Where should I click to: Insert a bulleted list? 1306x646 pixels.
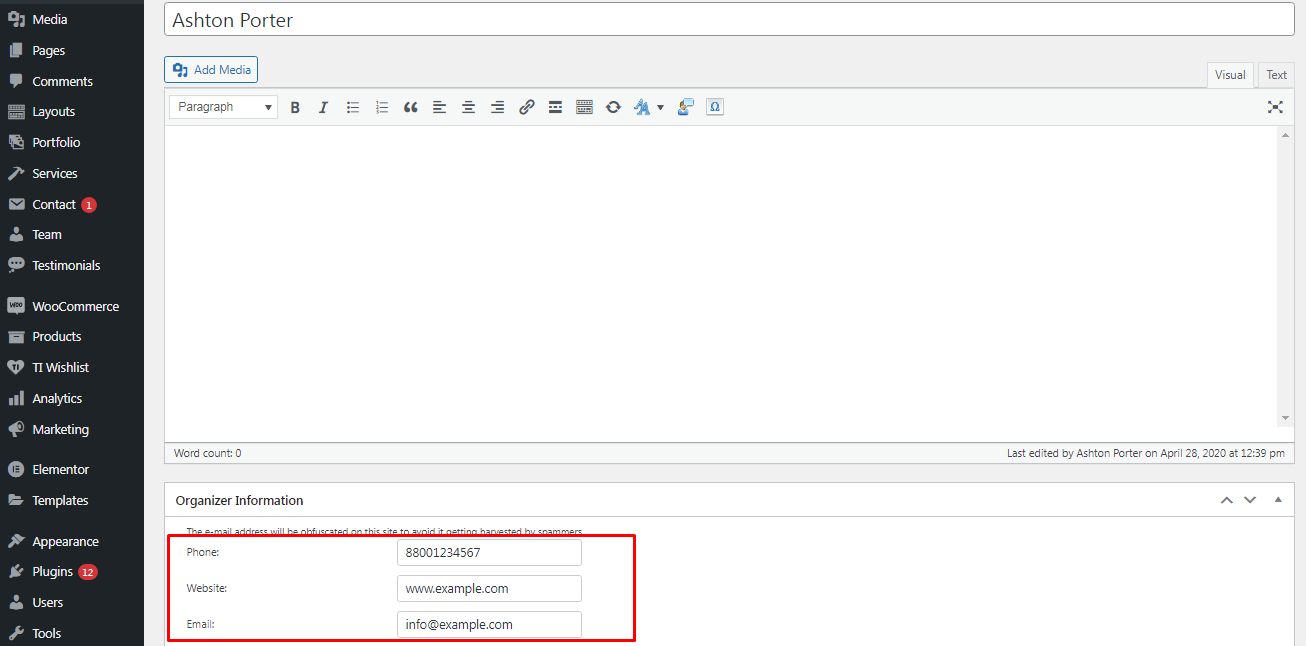[353, 107]
